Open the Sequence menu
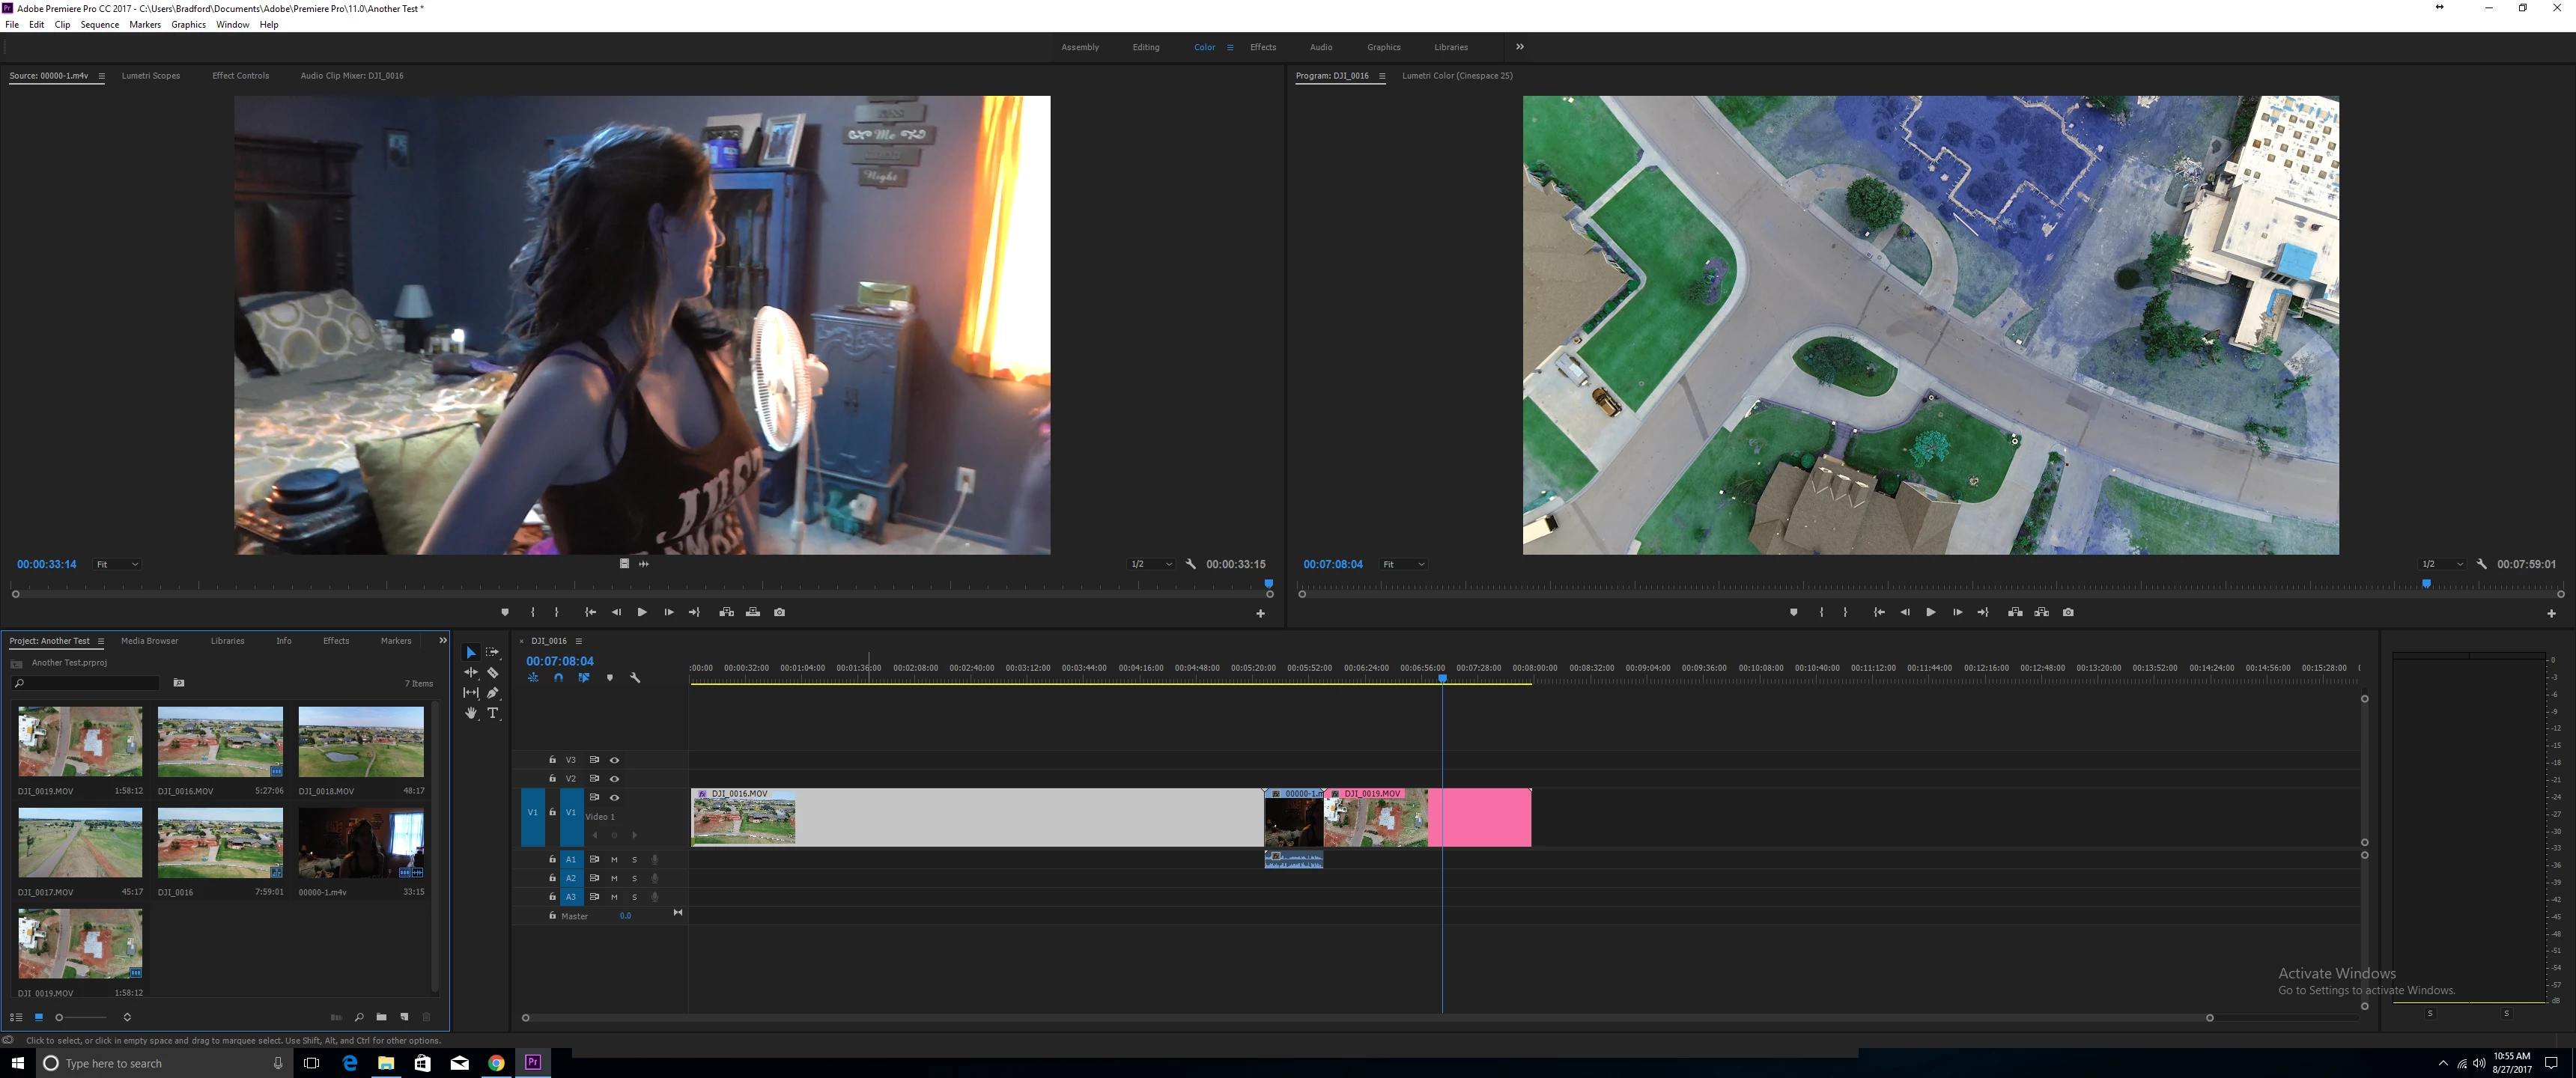Viewport: 2576px width, 1078px height. pos(99,25)
